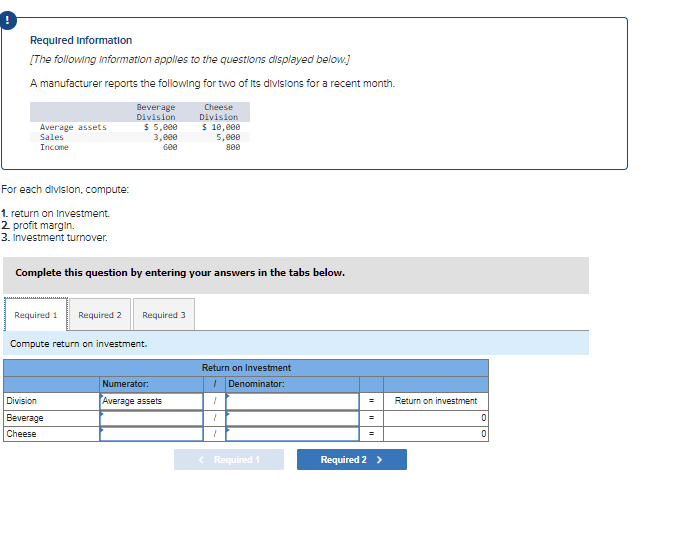The image size is (684, 544).
Task: Click the Beverage sales value 3,000
Action: click(165, 137)
